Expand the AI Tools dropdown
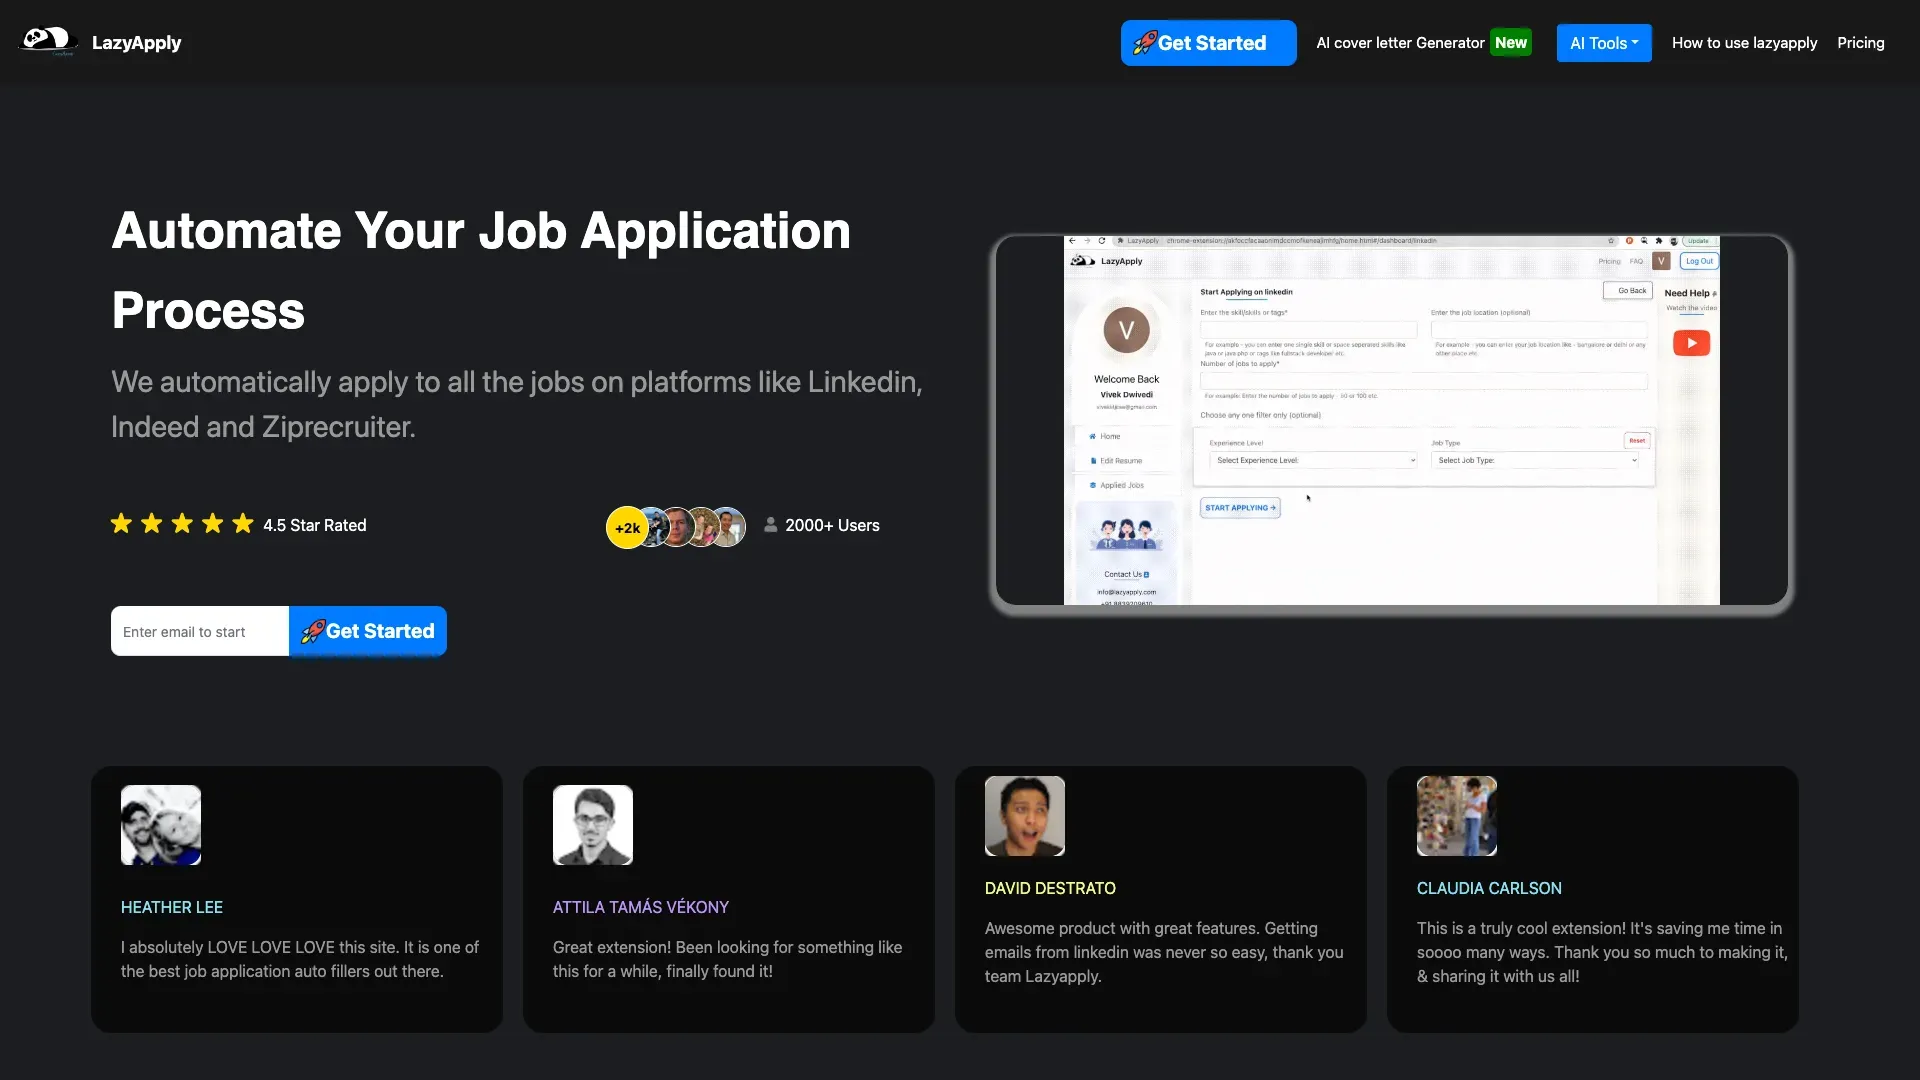The image size is (1920, 1080). 1604,43
